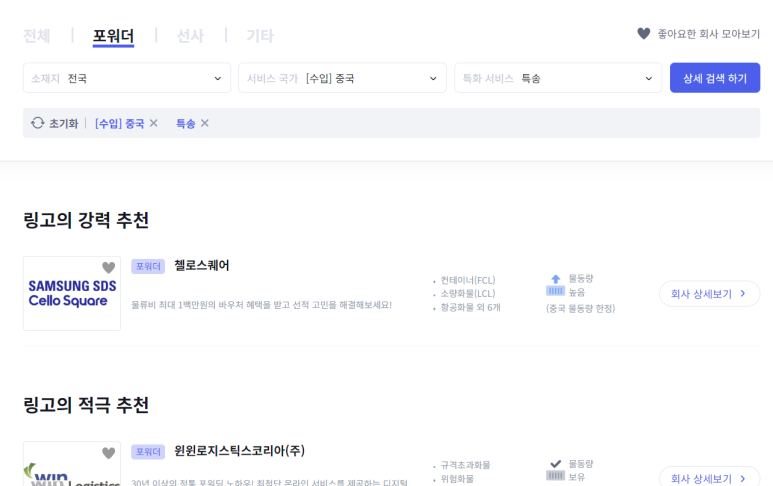Screen dimensions: 773x486
Task: Click 첼로스퀘어 description about 물류비 바우처
Action: click(x=262, y=305)
